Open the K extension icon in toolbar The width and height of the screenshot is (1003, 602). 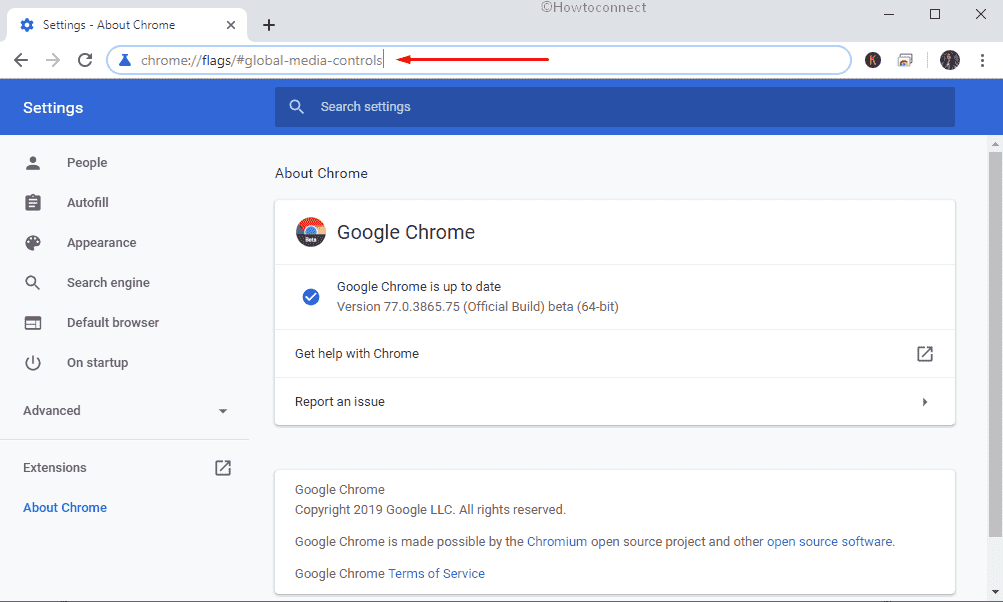pyautogui.click(x=873, y=60)
